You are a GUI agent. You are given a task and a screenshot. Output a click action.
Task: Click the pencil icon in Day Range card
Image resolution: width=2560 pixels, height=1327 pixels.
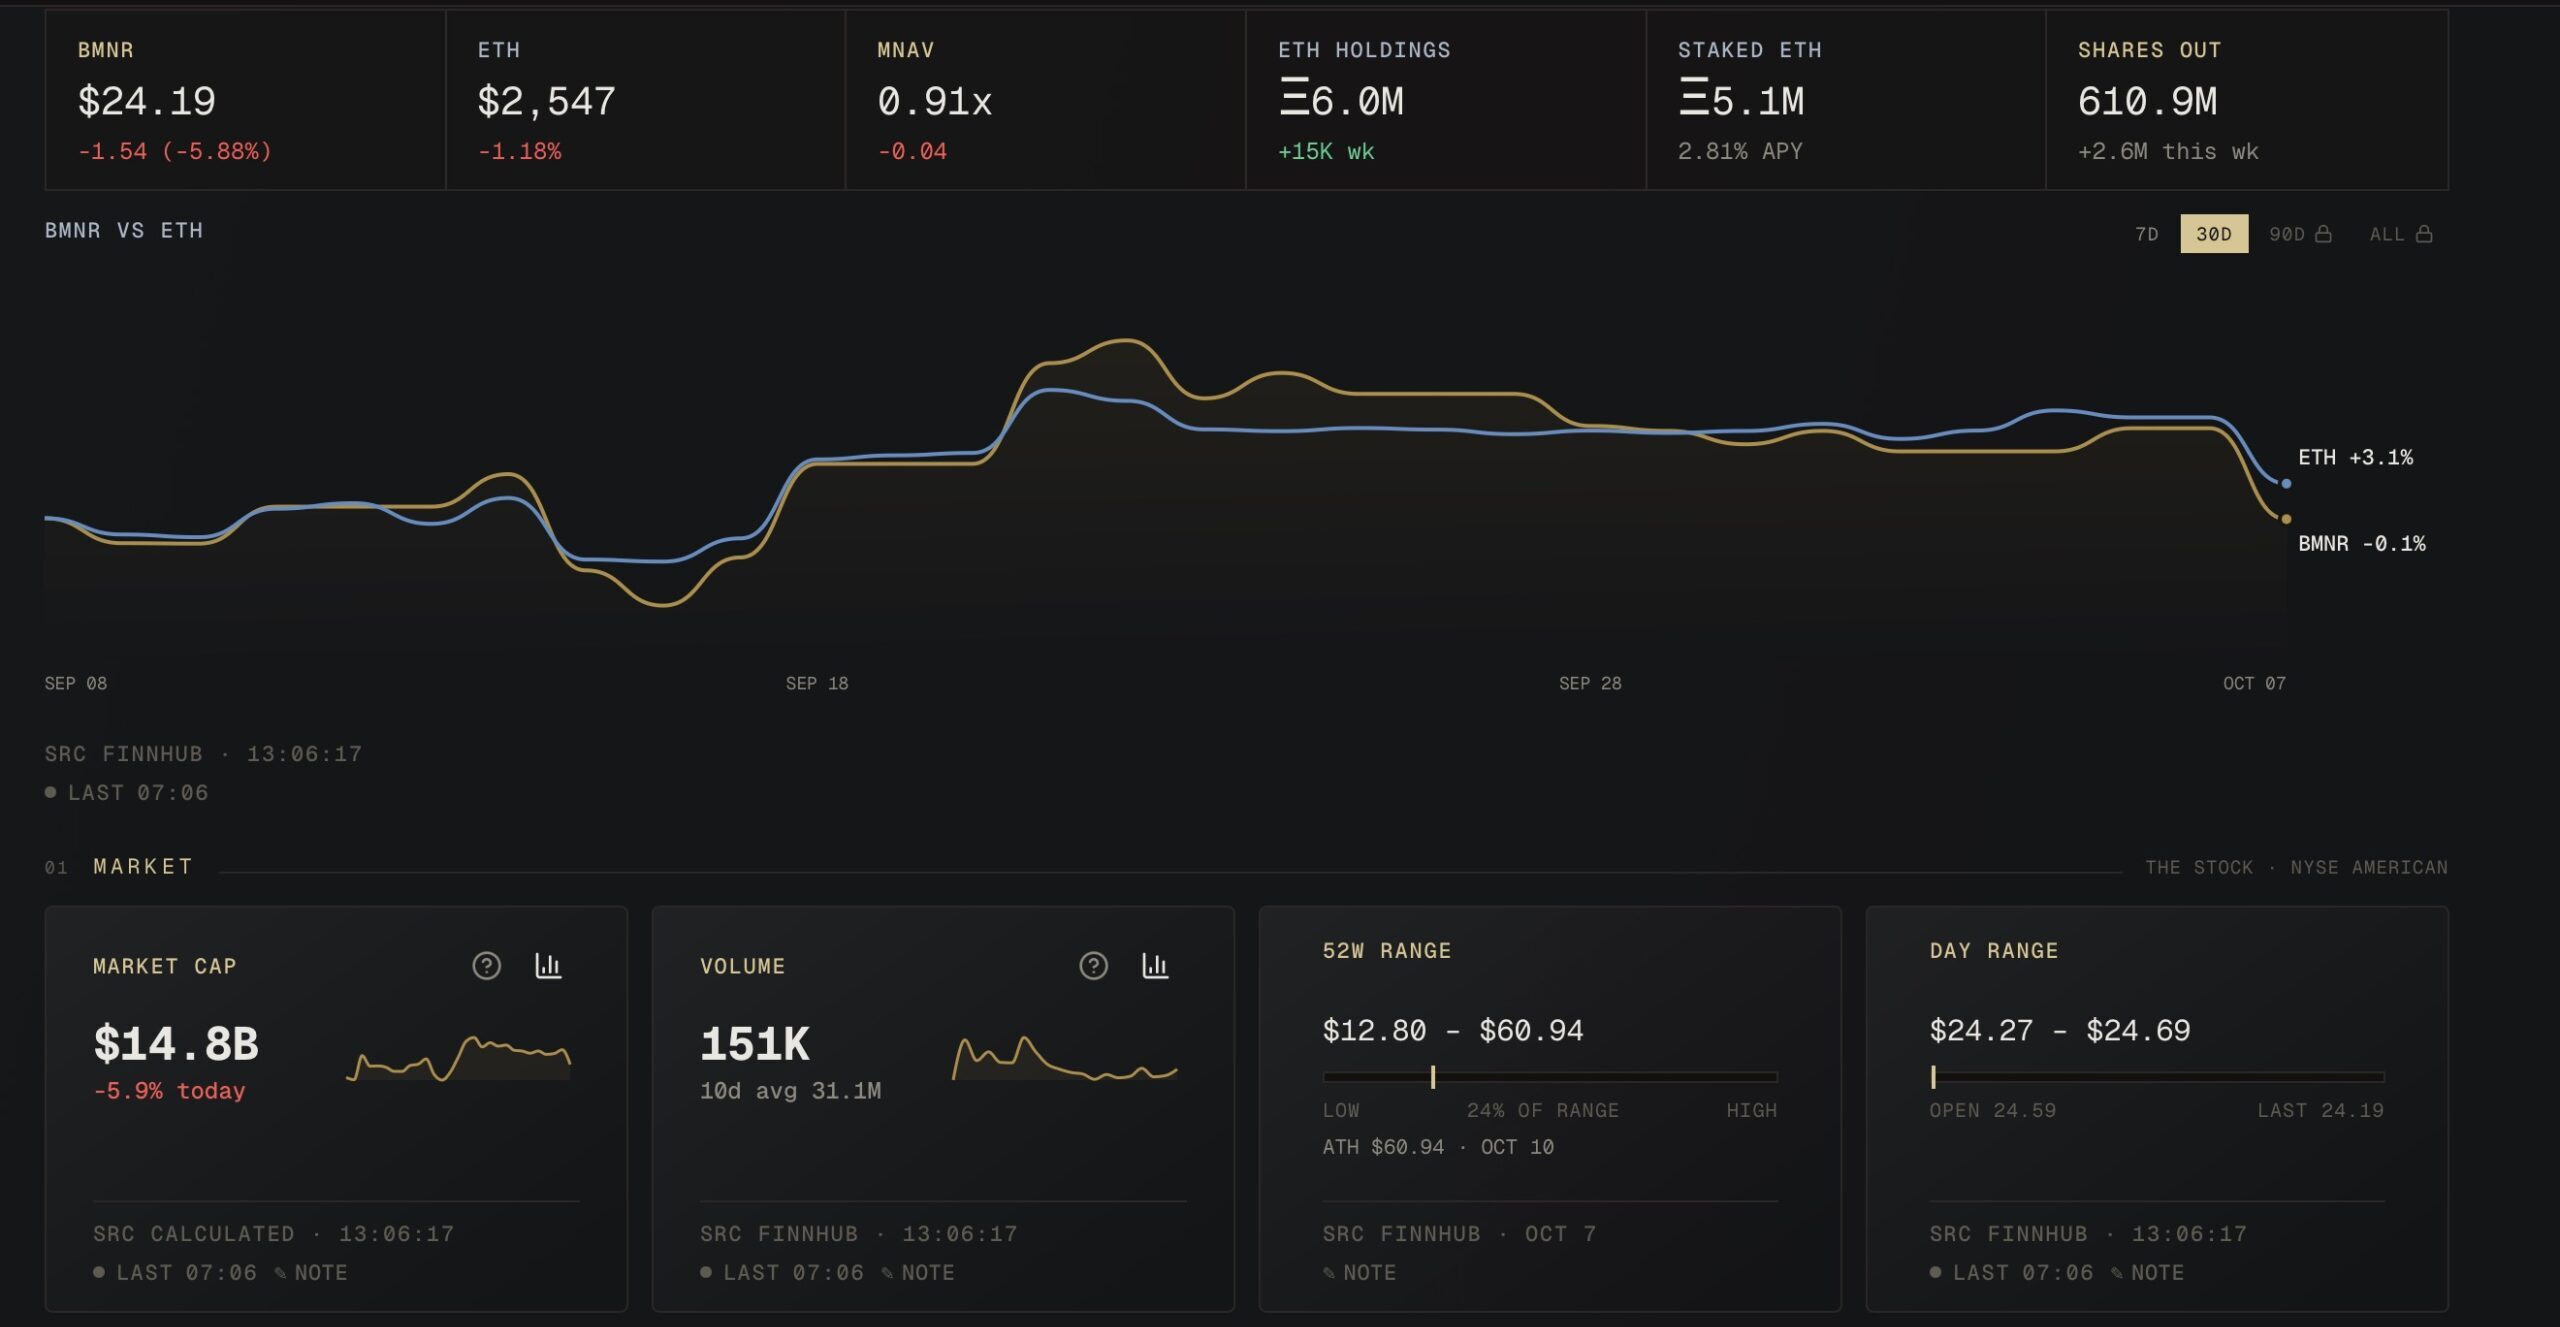pos(2116,1273)
